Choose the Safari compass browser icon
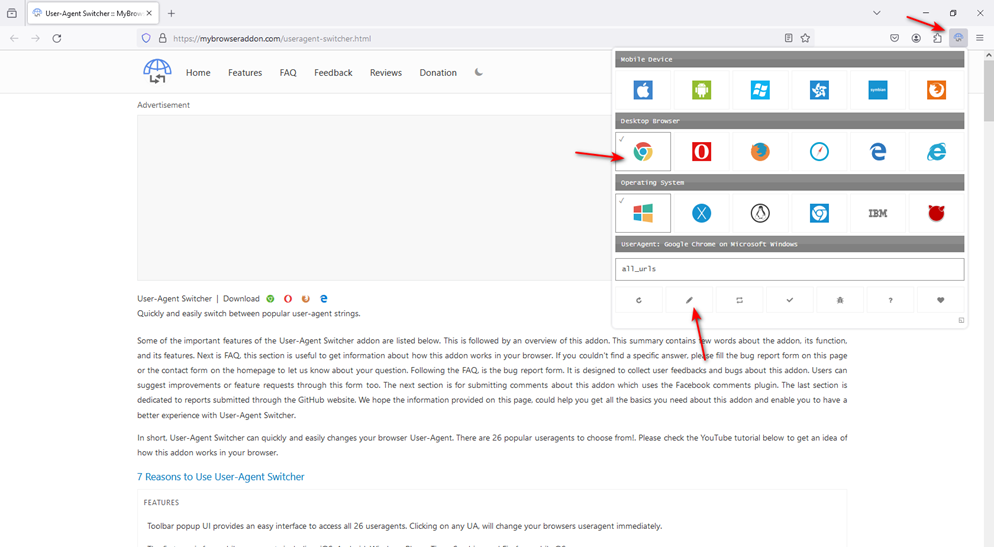 819,151
